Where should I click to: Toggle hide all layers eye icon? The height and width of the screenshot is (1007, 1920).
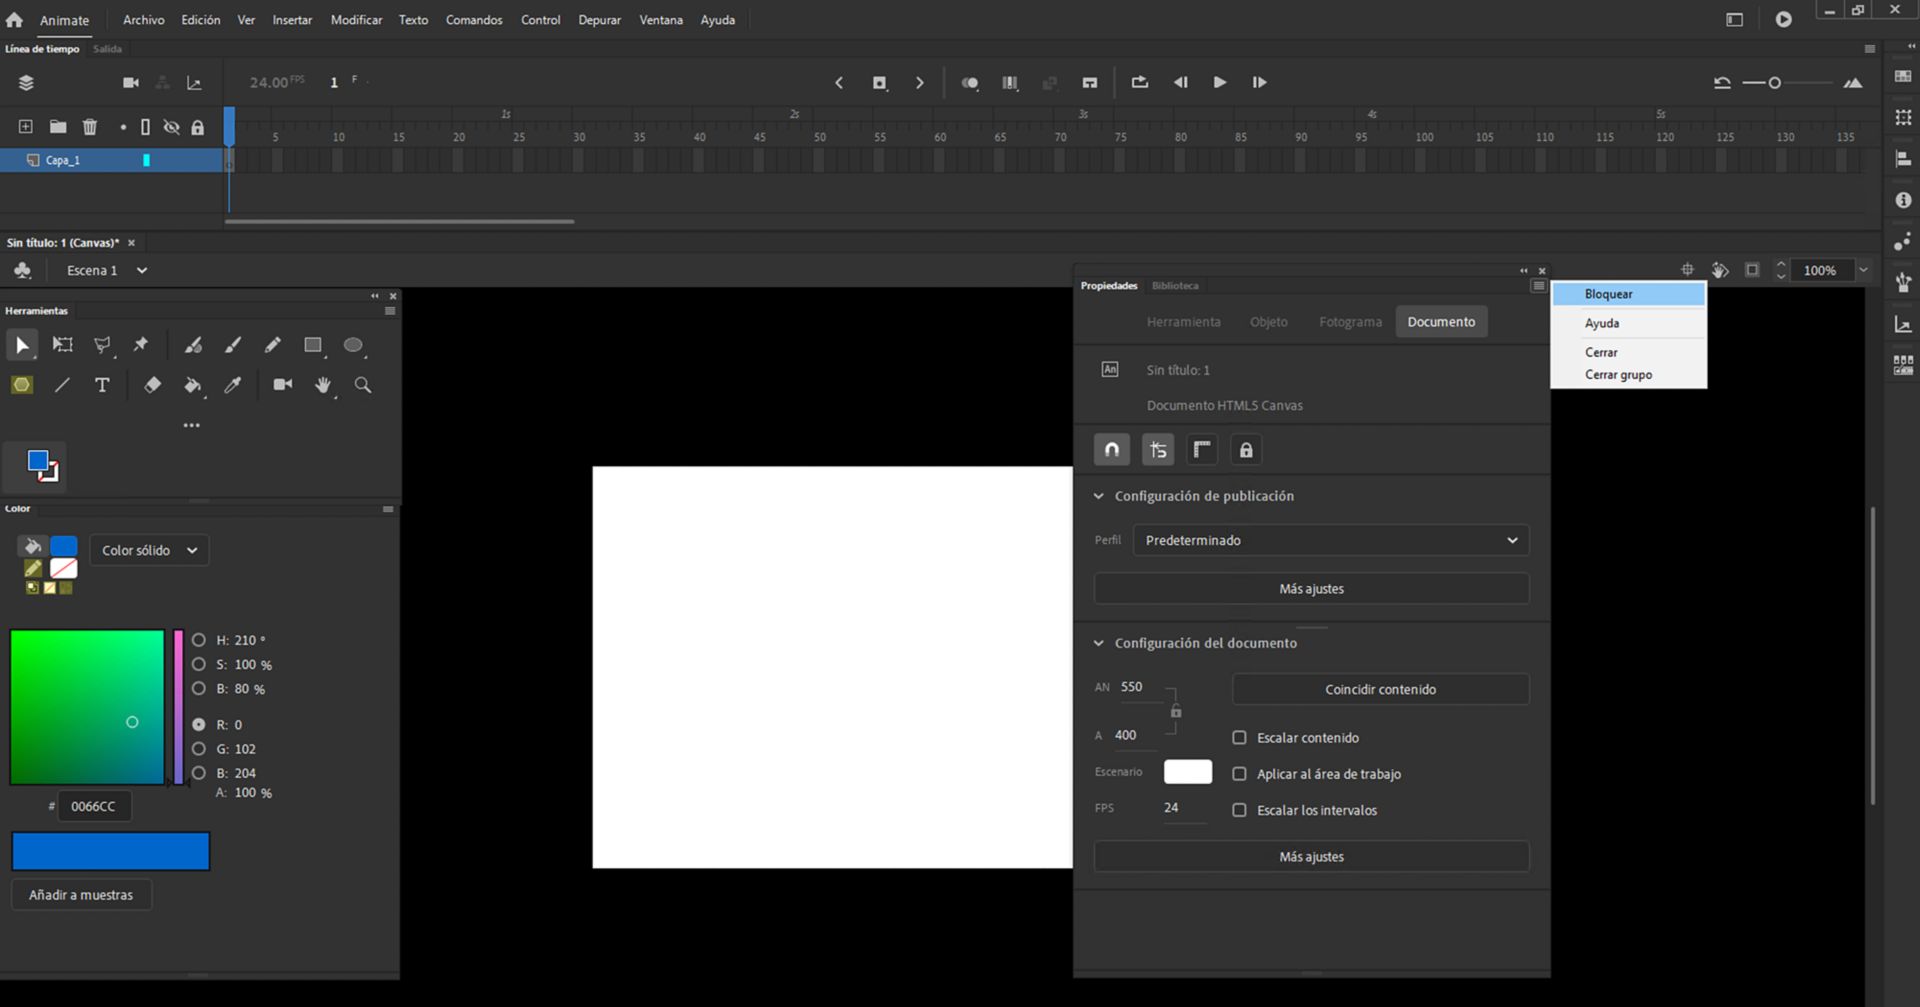pyautogui.click(x=172, y=127)
